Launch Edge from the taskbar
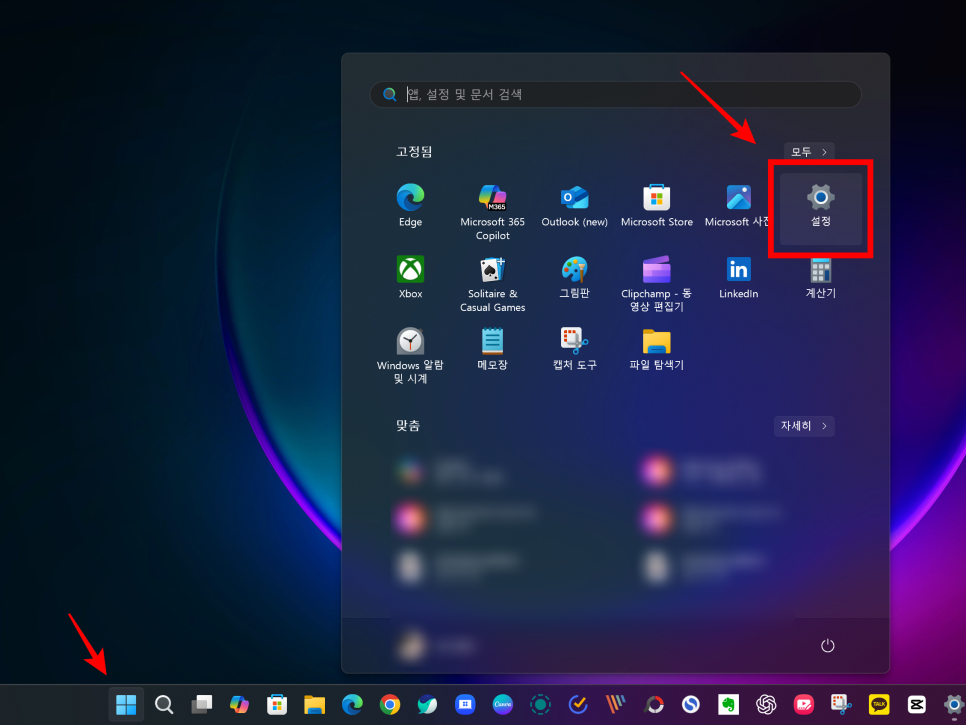 click(x=352, y=704)
